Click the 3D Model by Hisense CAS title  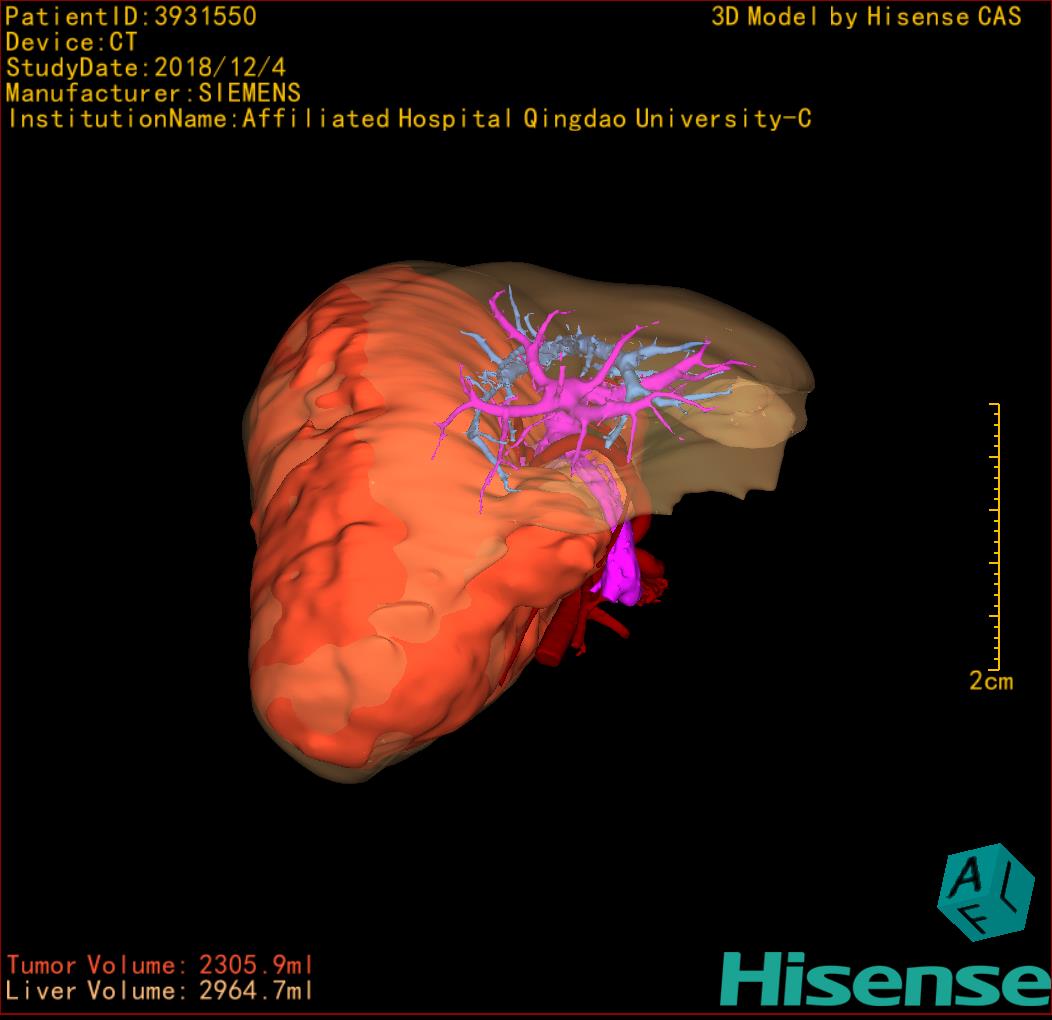[x=866, y=17]
